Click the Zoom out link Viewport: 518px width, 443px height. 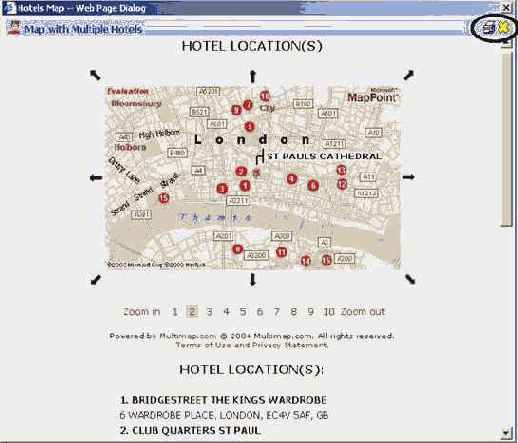pyautogui.click(x=363, y=312)
